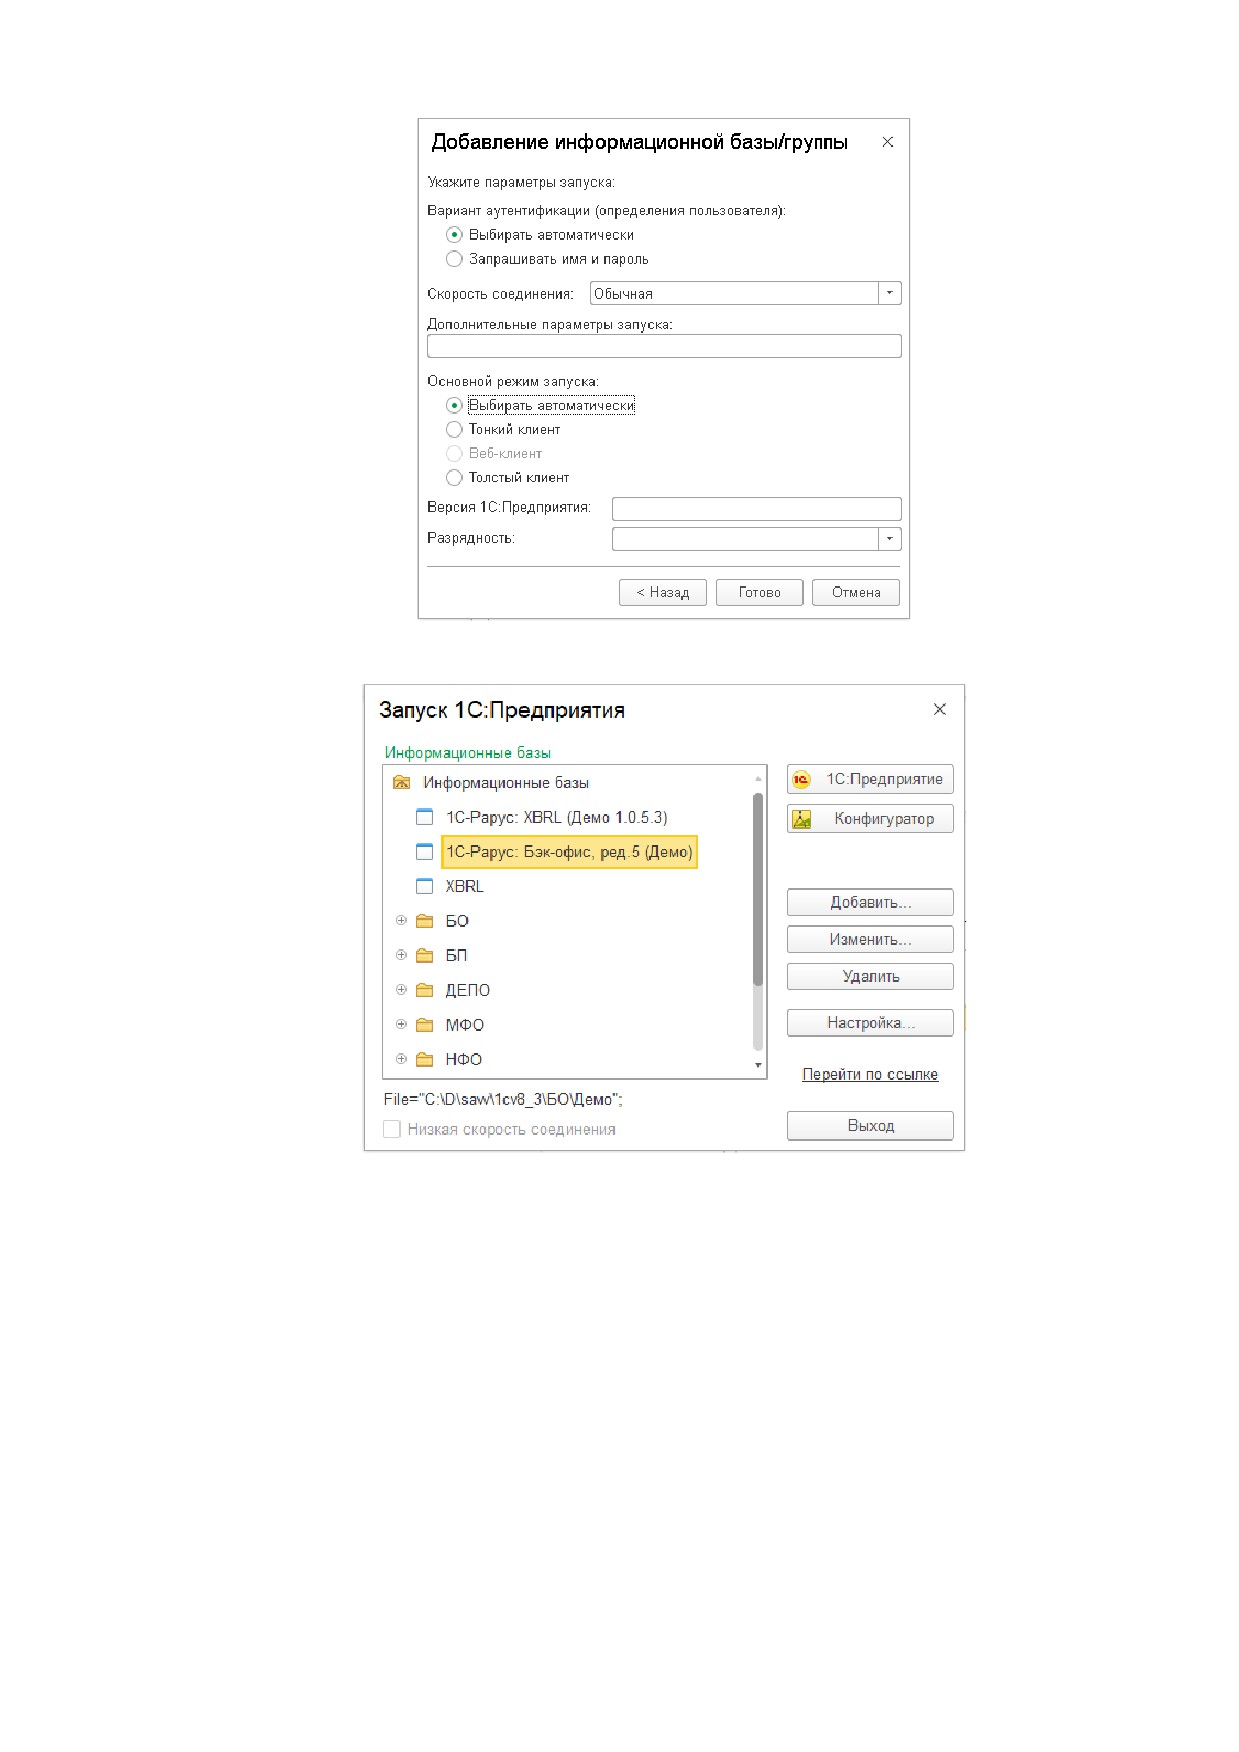Click 'Версия 1С:Предприятия' input field
1239x1752 pixels.
[x=757, y=509]
